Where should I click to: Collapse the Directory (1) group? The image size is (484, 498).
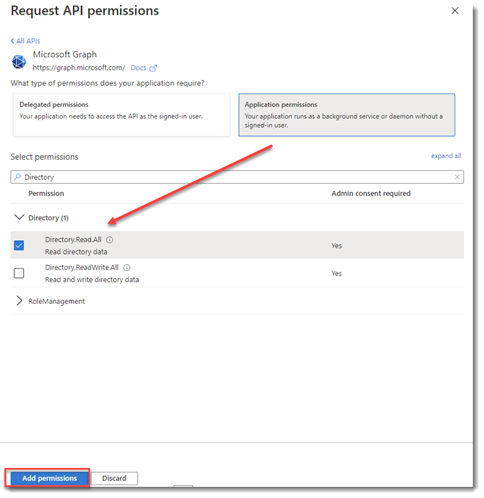tap(19, 217)
